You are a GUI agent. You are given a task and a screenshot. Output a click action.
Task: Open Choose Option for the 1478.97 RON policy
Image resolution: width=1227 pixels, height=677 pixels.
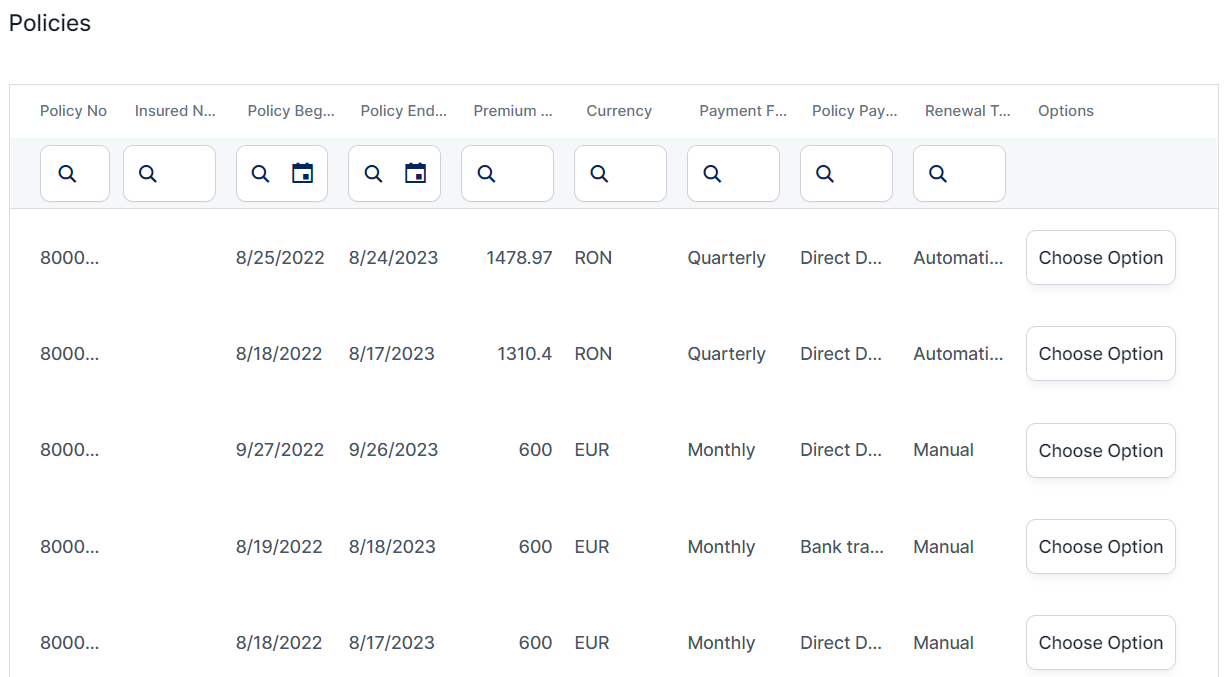coord(1100,258)
